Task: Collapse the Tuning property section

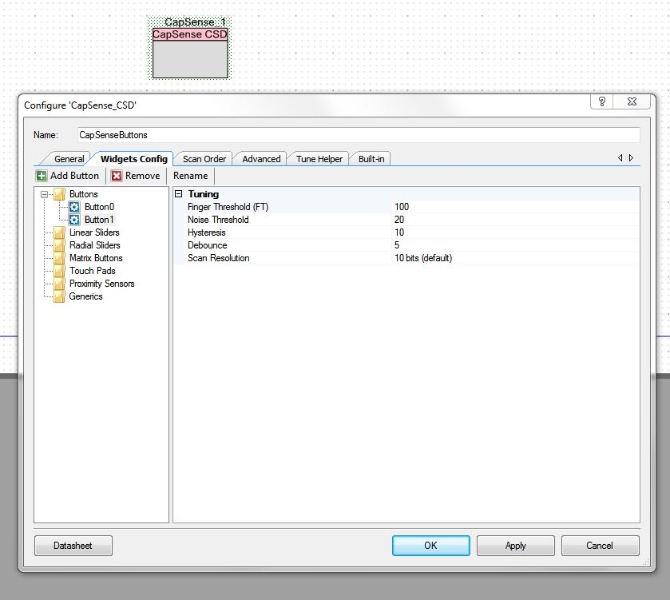Action: (179, 194)
